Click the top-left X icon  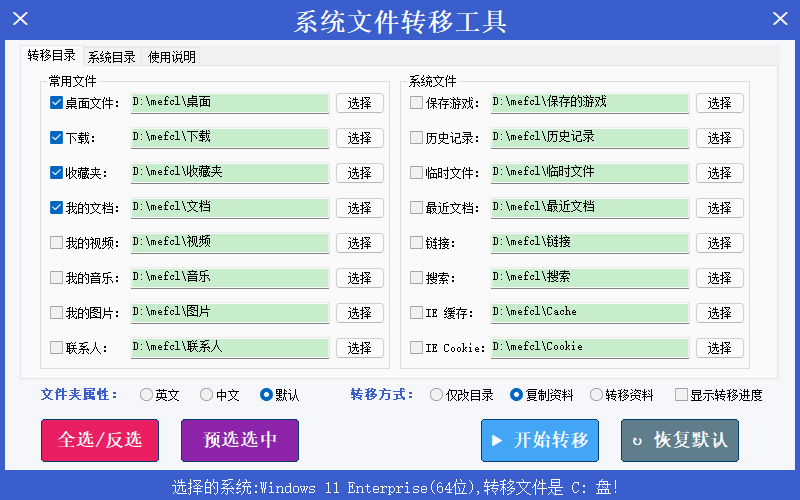click(x=19, y=19)
